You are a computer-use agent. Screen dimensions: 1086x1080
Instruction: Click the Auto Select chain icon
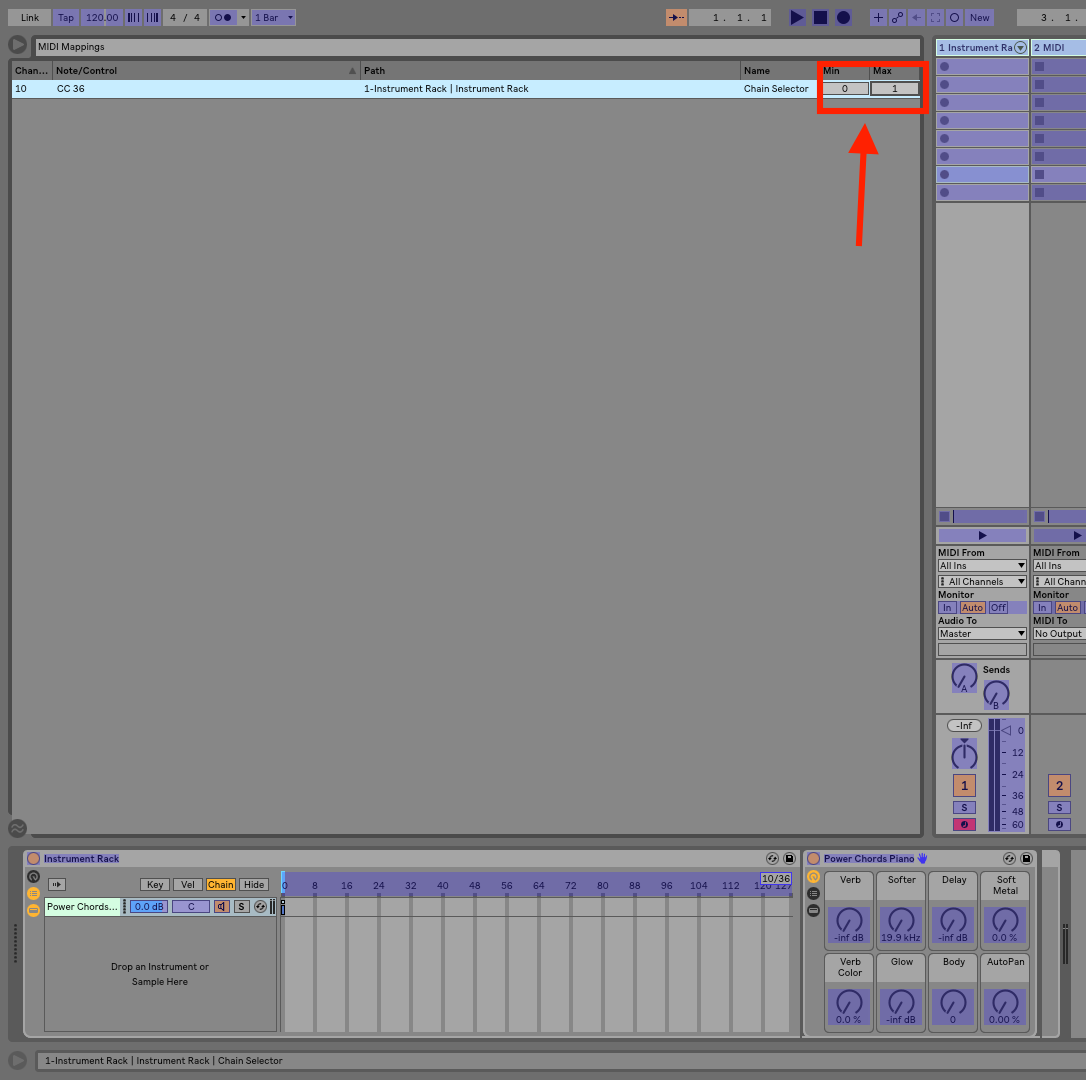pos(57,885)
